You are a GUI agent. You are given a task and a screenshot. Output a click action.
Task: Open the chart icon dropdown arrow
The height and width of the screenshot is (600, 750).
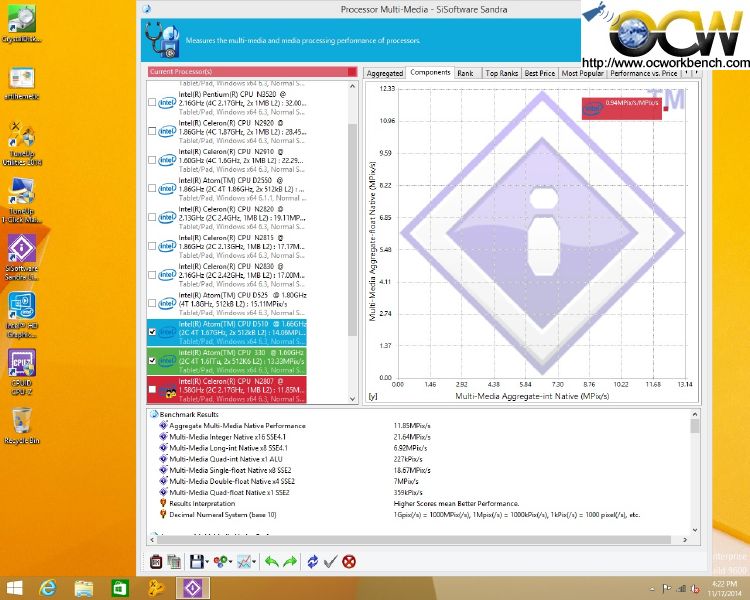254,562
